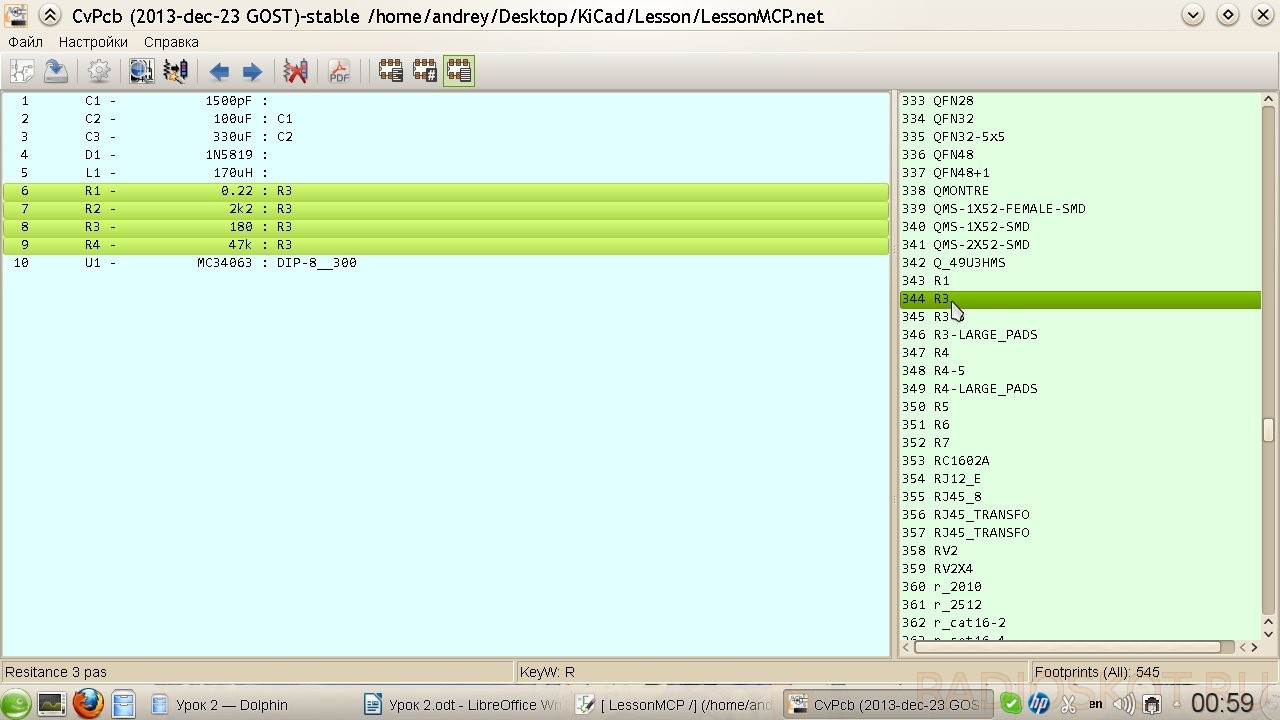View the selected footprint
1280x720 pixels.
click(x=141, y=71)
